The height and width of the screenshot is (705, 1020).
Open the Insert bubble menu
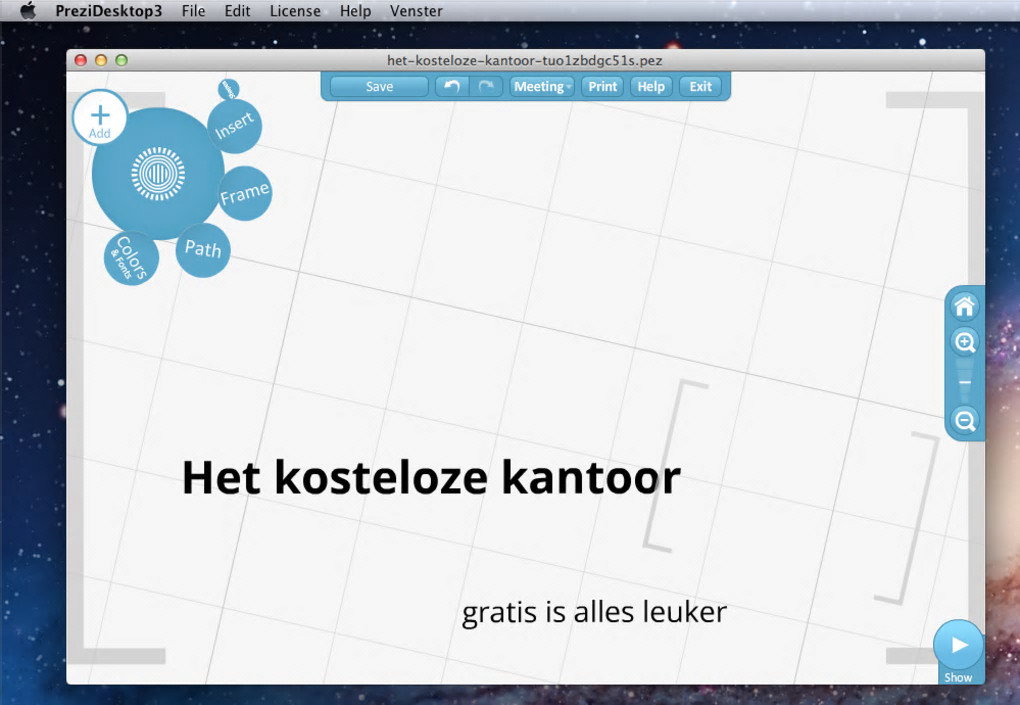(234, 126)
